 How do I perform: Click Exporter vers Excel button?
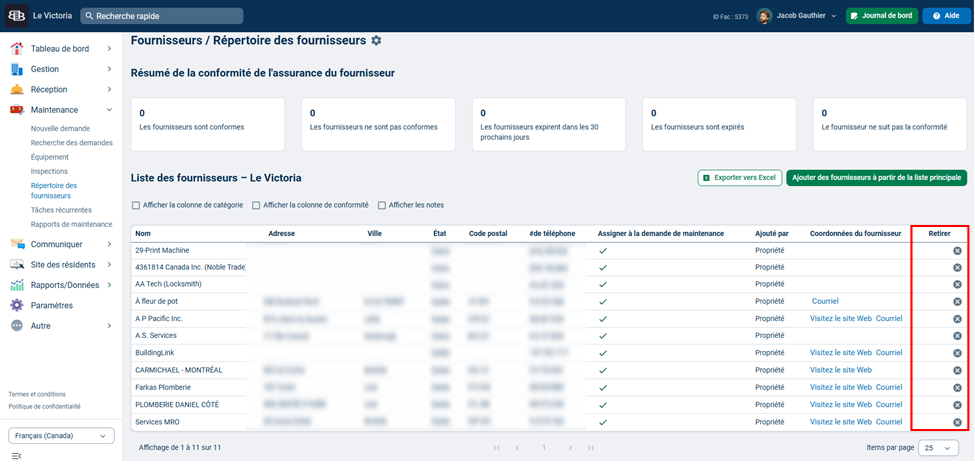coord(739,178)
